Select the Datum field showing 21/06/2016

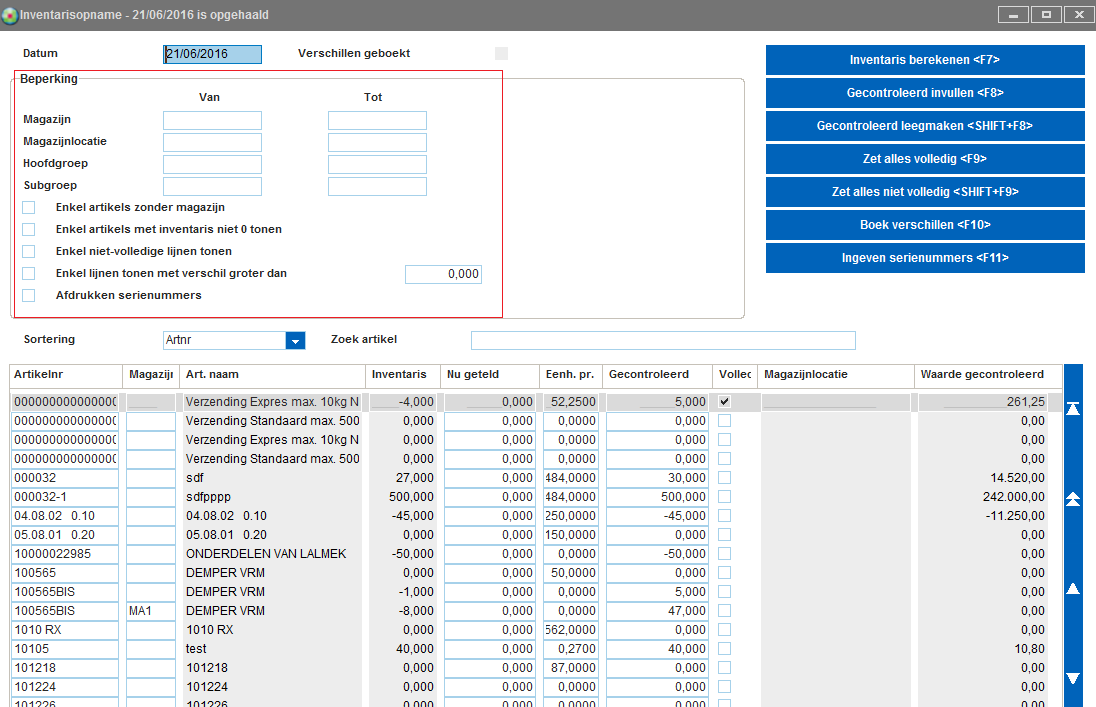coord(212,54)
